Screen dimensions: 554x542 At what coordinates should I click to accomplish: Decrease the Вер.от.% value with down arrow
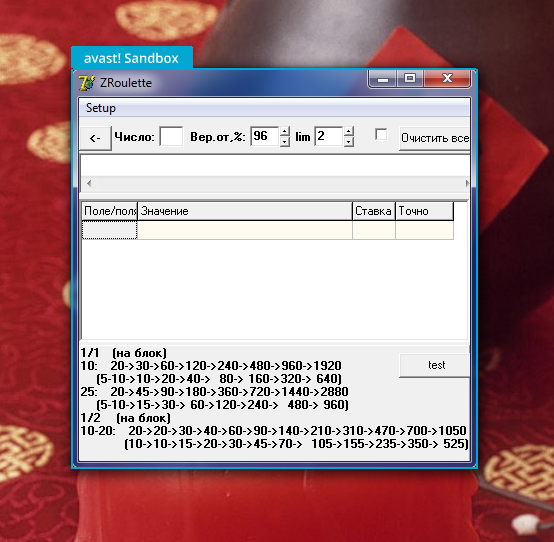[x=284, y=141]
